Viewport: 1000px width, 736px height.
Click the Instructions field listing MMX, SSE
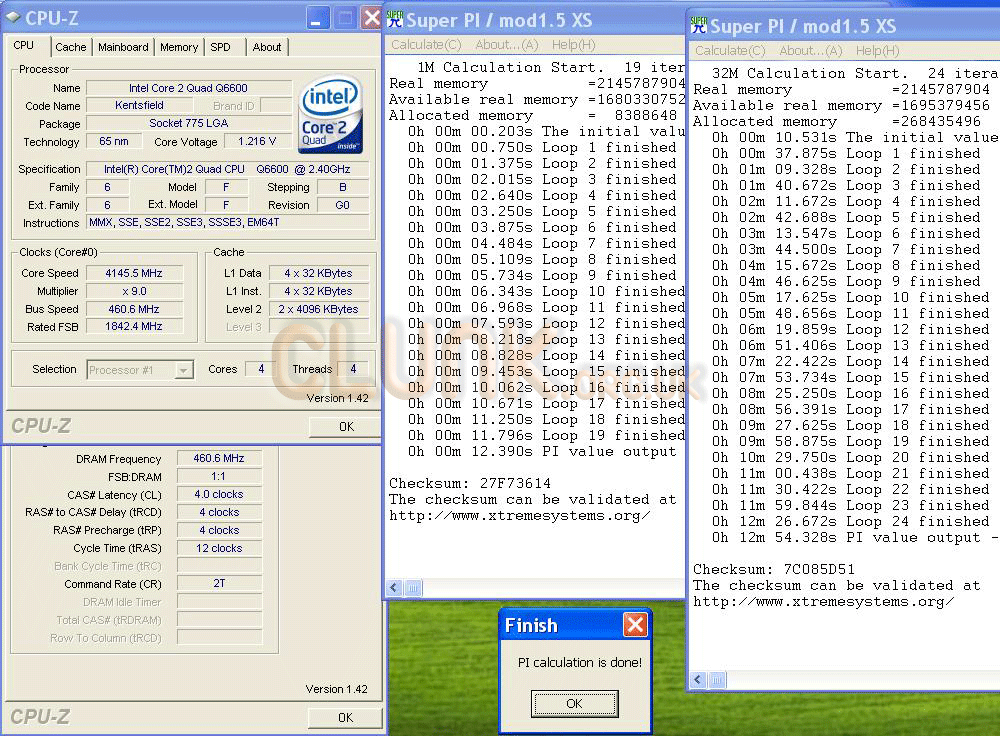pos(228,222)
